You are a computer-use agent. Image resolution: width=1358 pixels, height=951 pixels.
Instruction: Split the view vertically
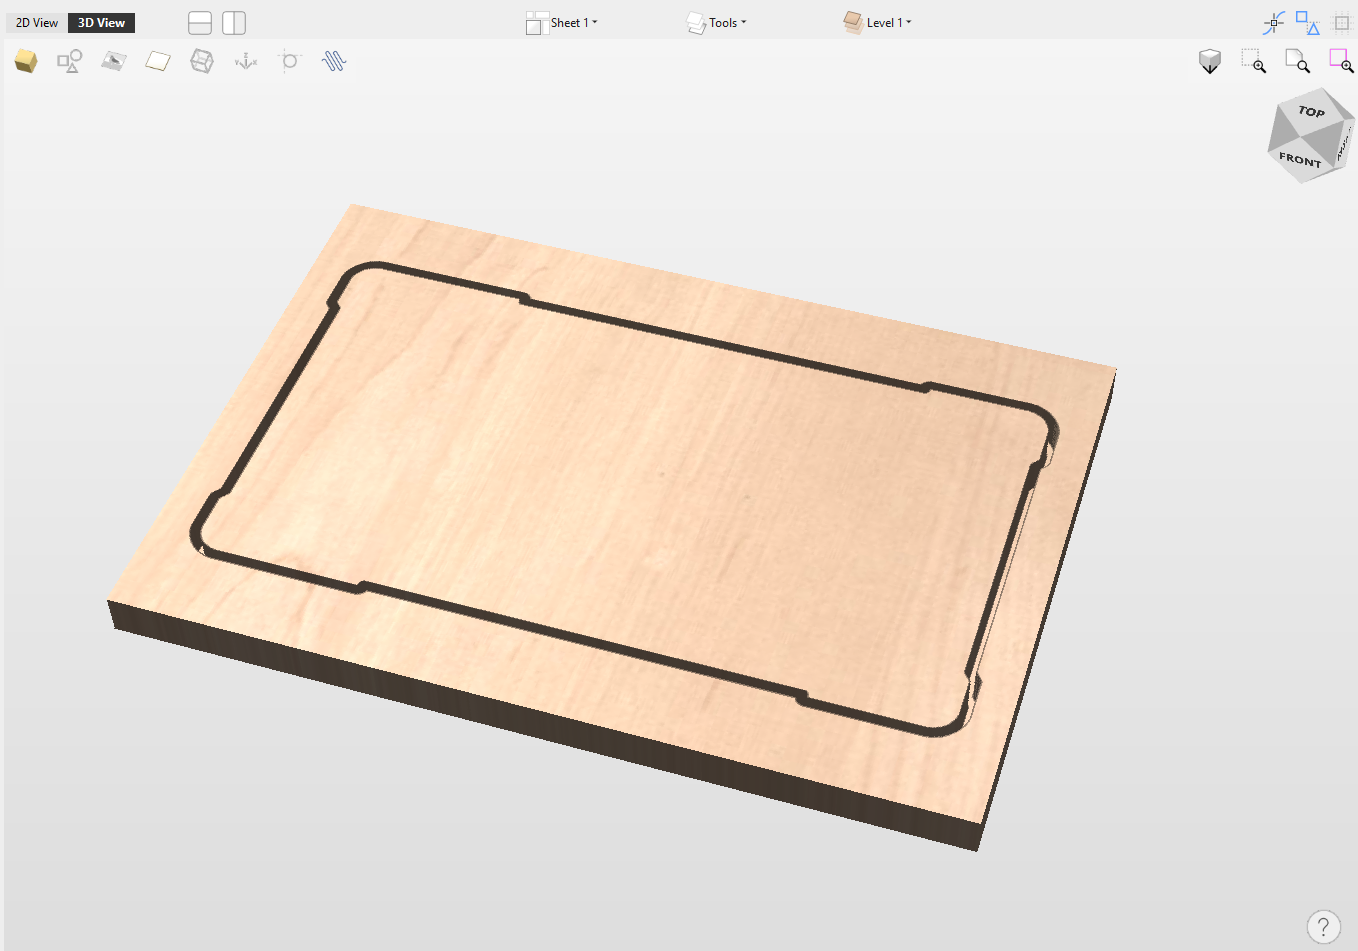pyautogui.click(x=234, y=22)
